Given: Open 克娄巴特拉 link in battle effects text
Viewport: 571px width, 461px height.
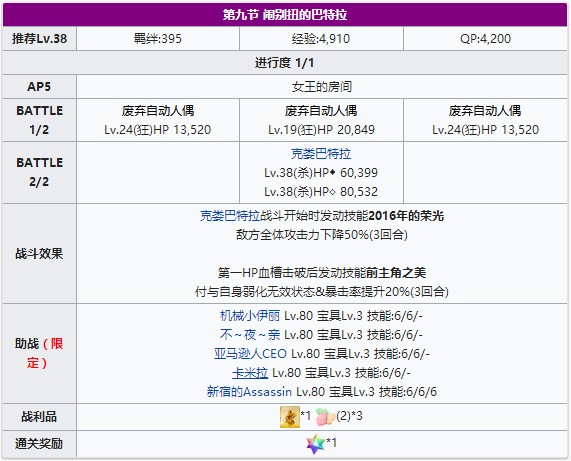Looking at the screenshot, I should (x=230, y=216).
